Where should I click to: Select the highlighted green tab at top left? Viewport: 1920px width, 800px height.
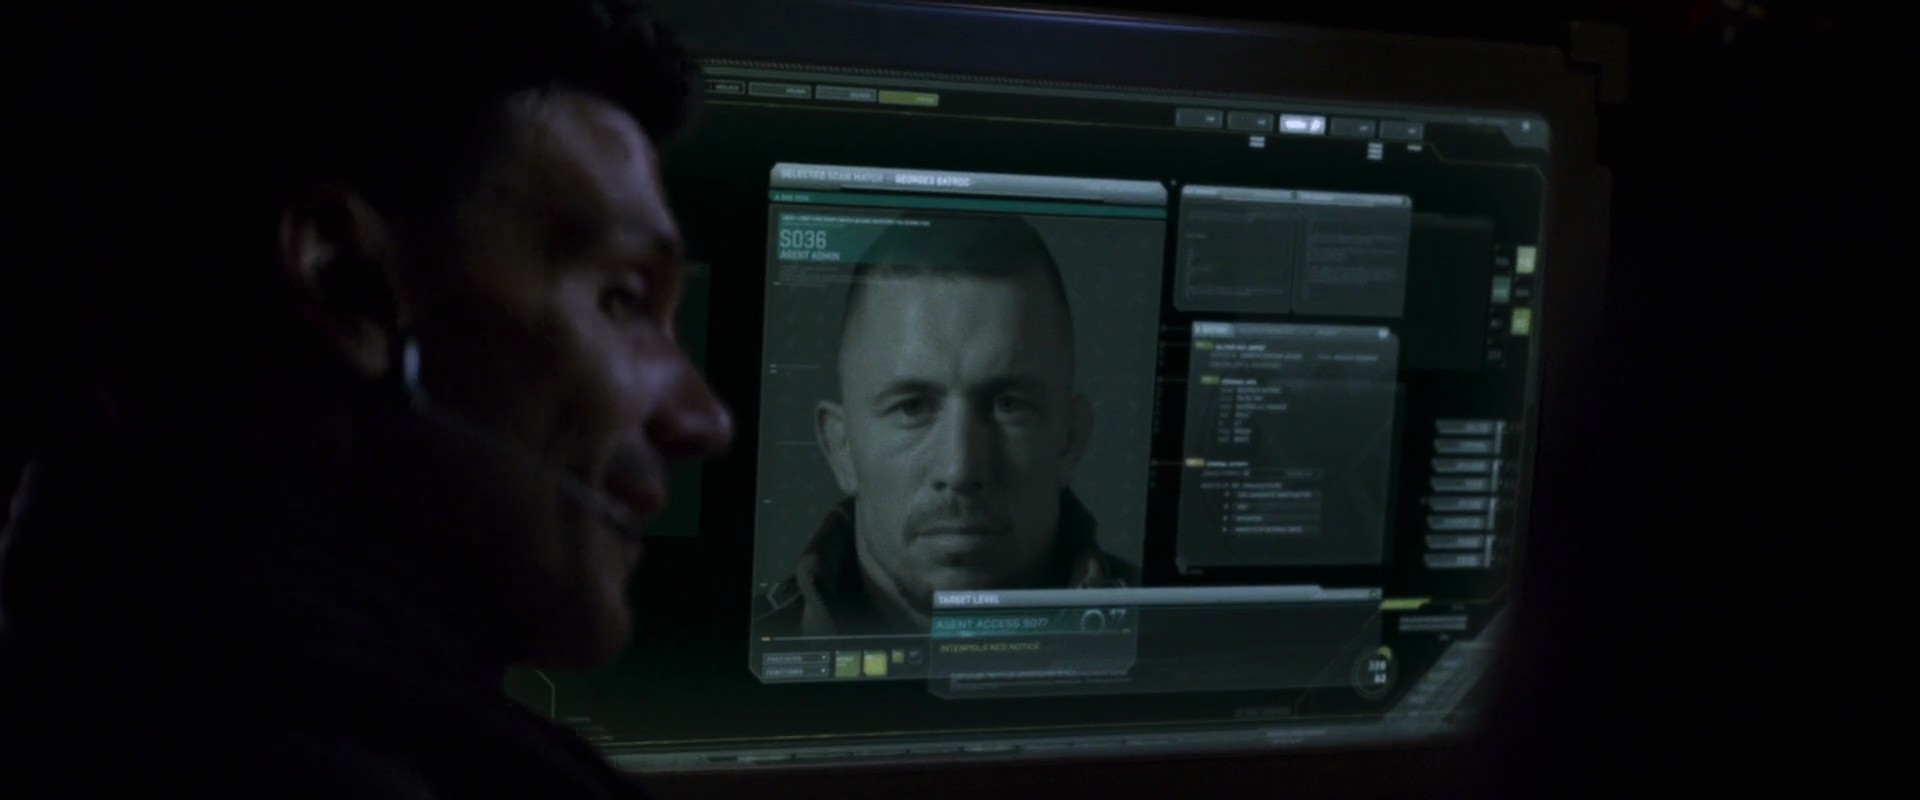tap(908, 99)
